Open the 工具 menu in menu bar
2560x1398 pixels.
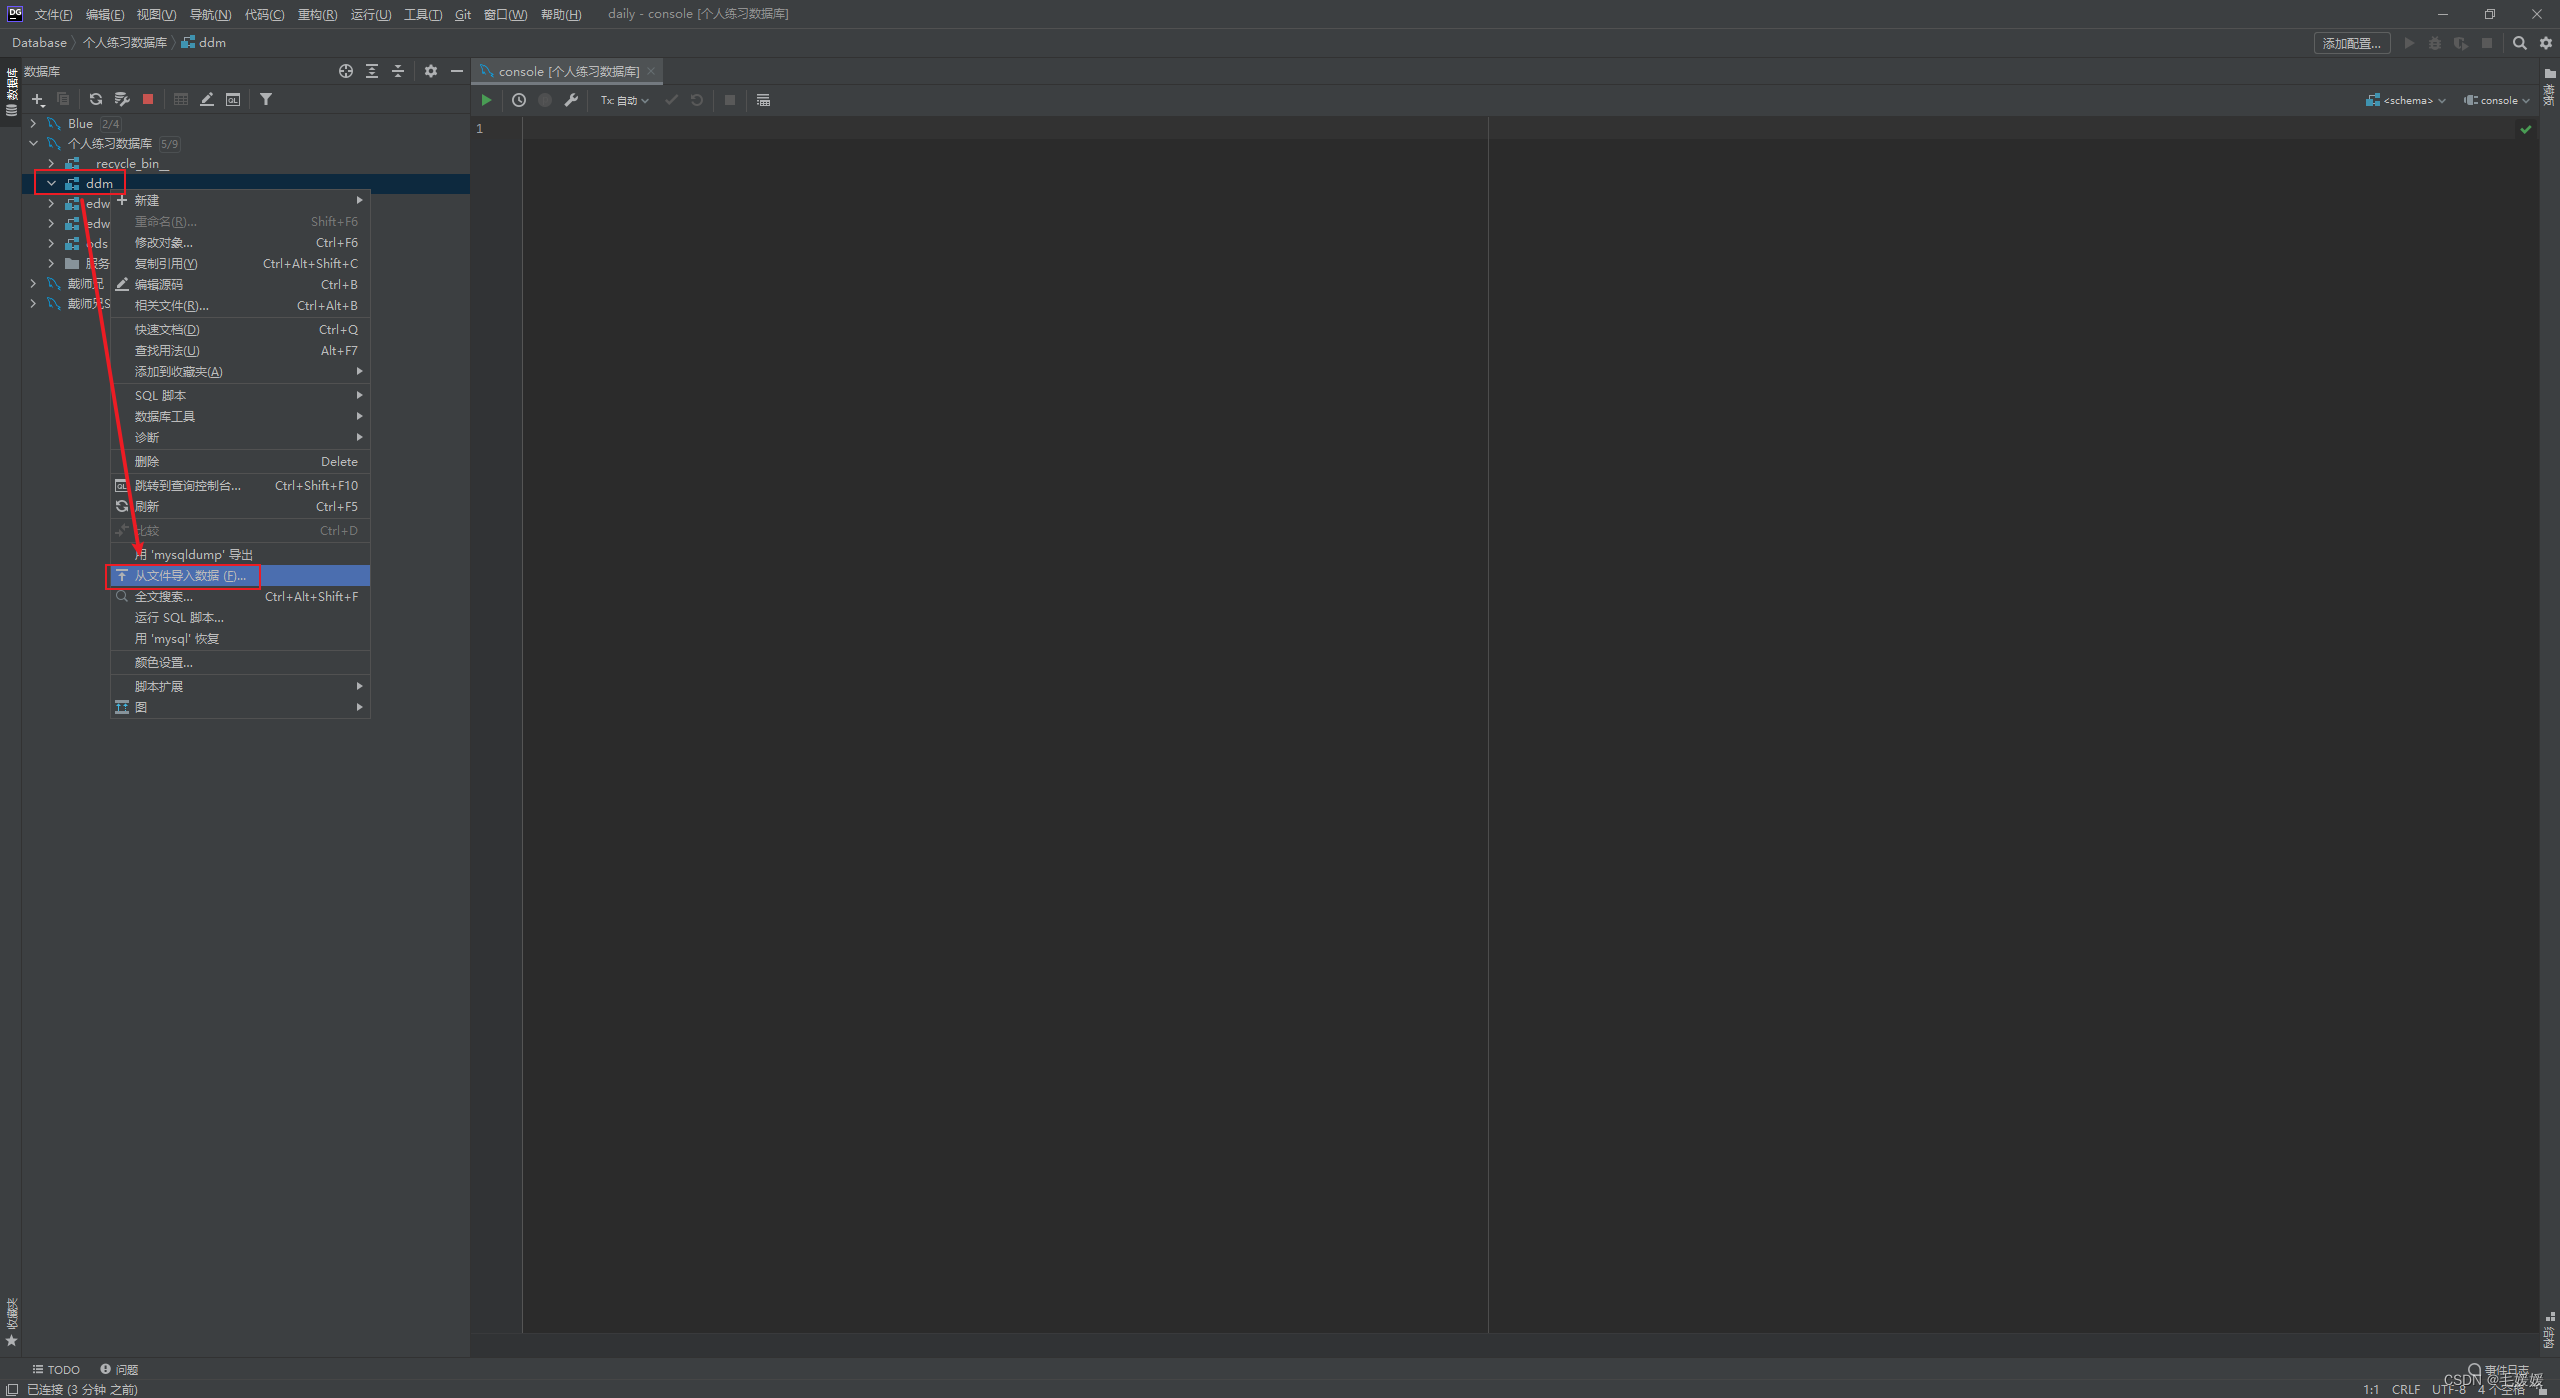pyautogui.click(x=422, y=14)
